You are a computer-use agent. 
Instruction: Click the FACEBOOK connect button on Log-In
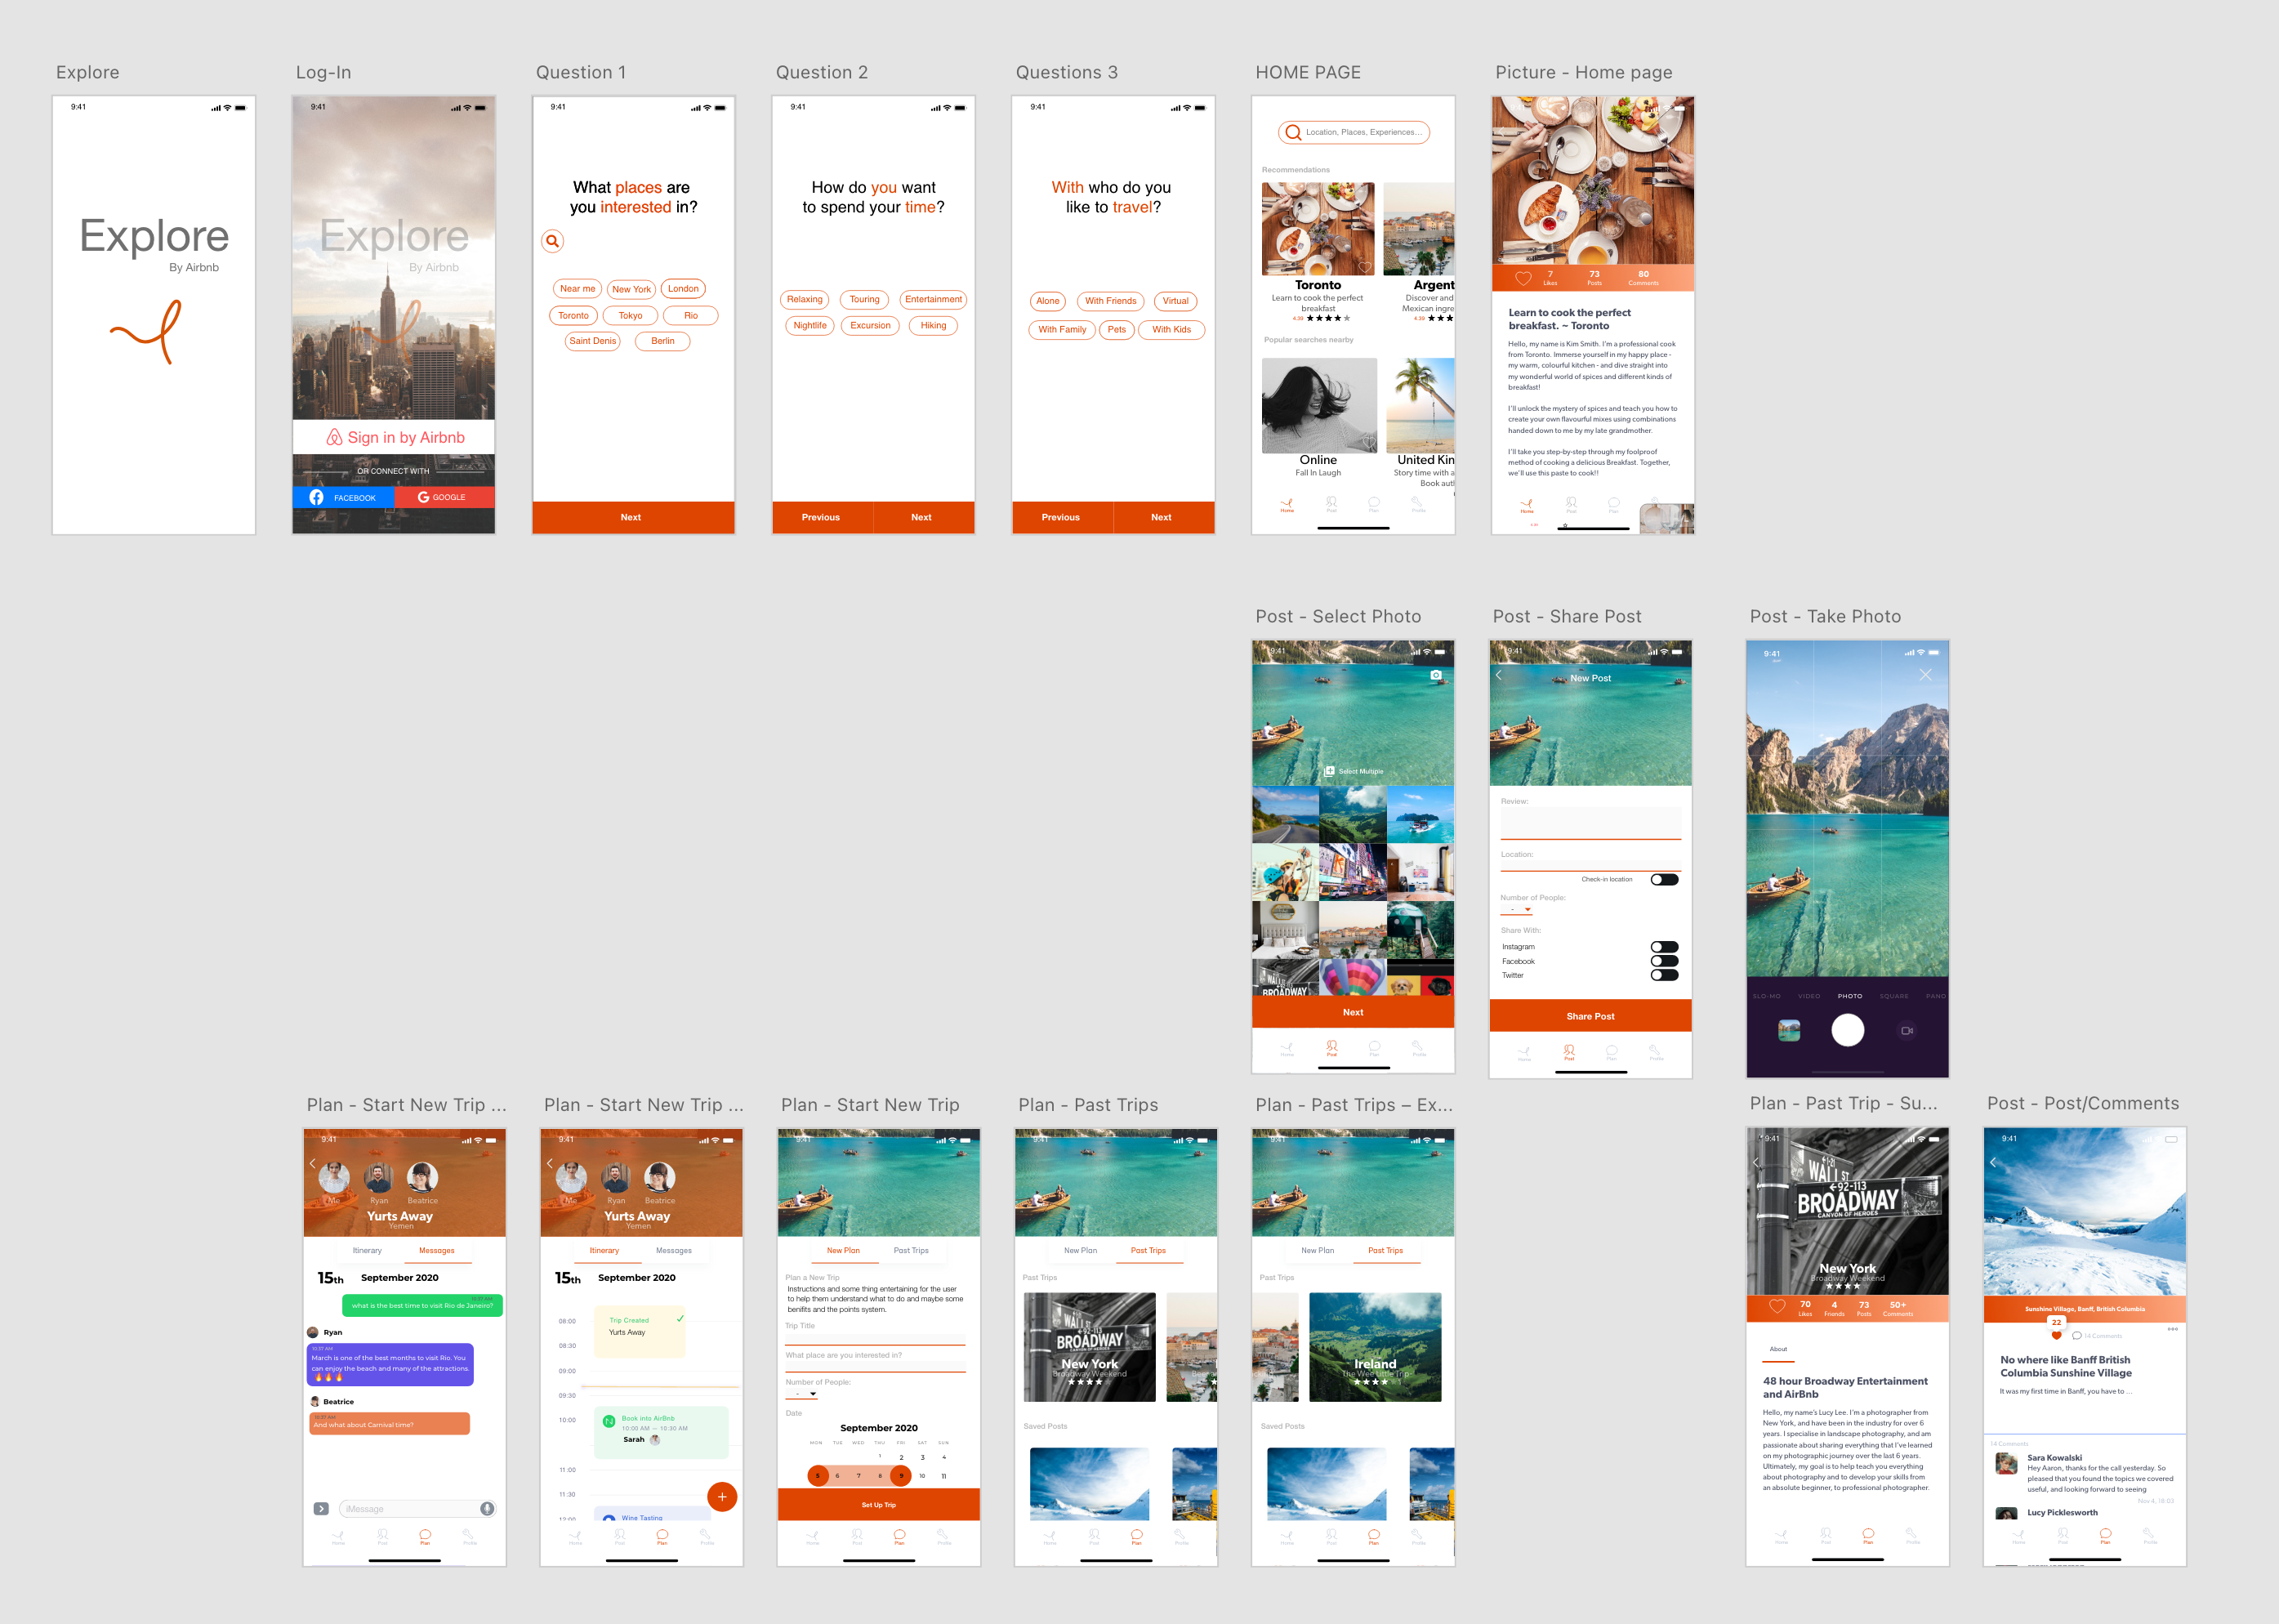[343, 497]
